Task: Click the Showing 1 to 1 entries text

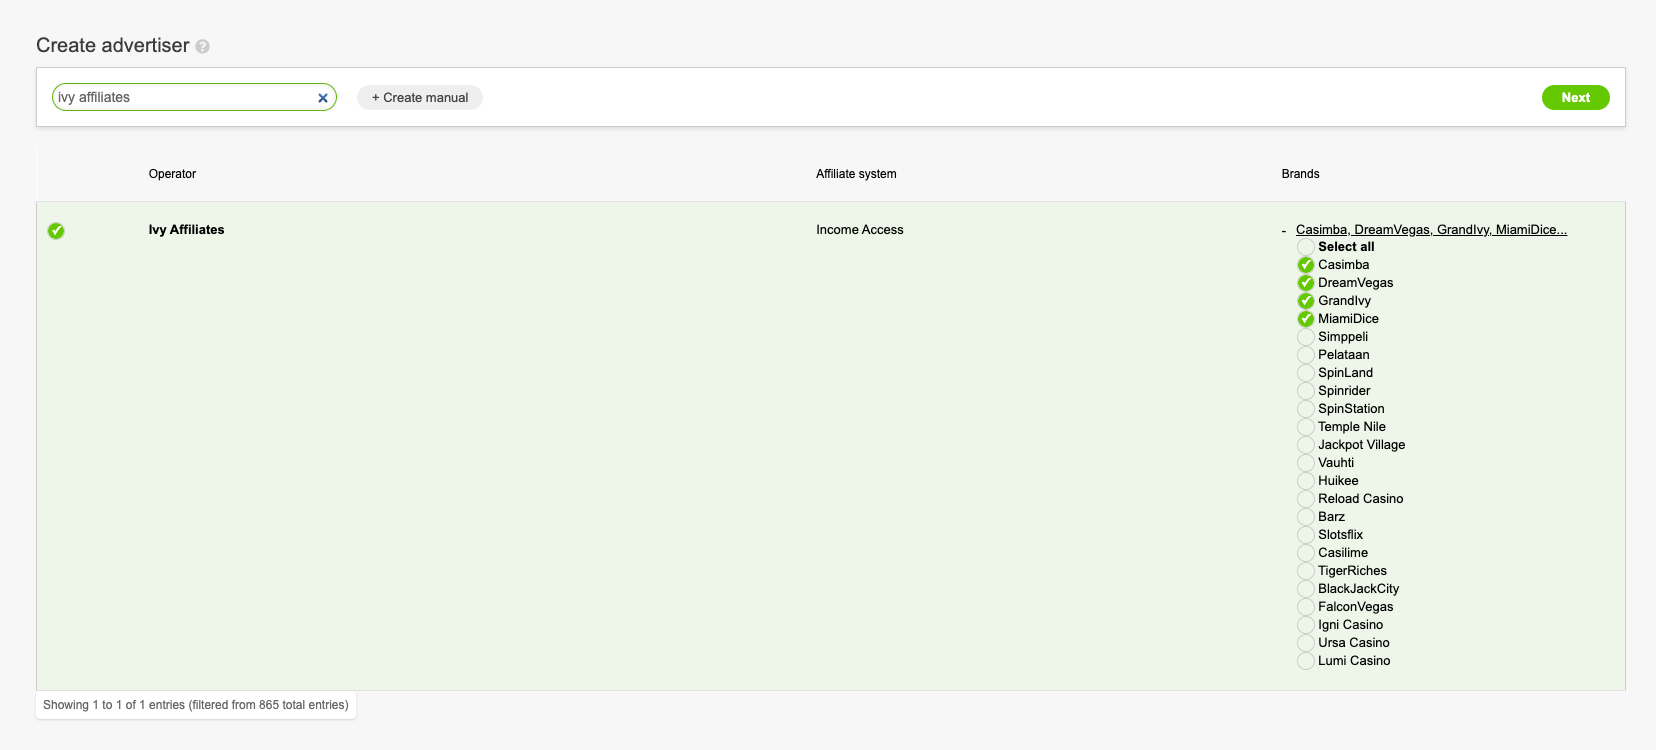Action: 196,705
